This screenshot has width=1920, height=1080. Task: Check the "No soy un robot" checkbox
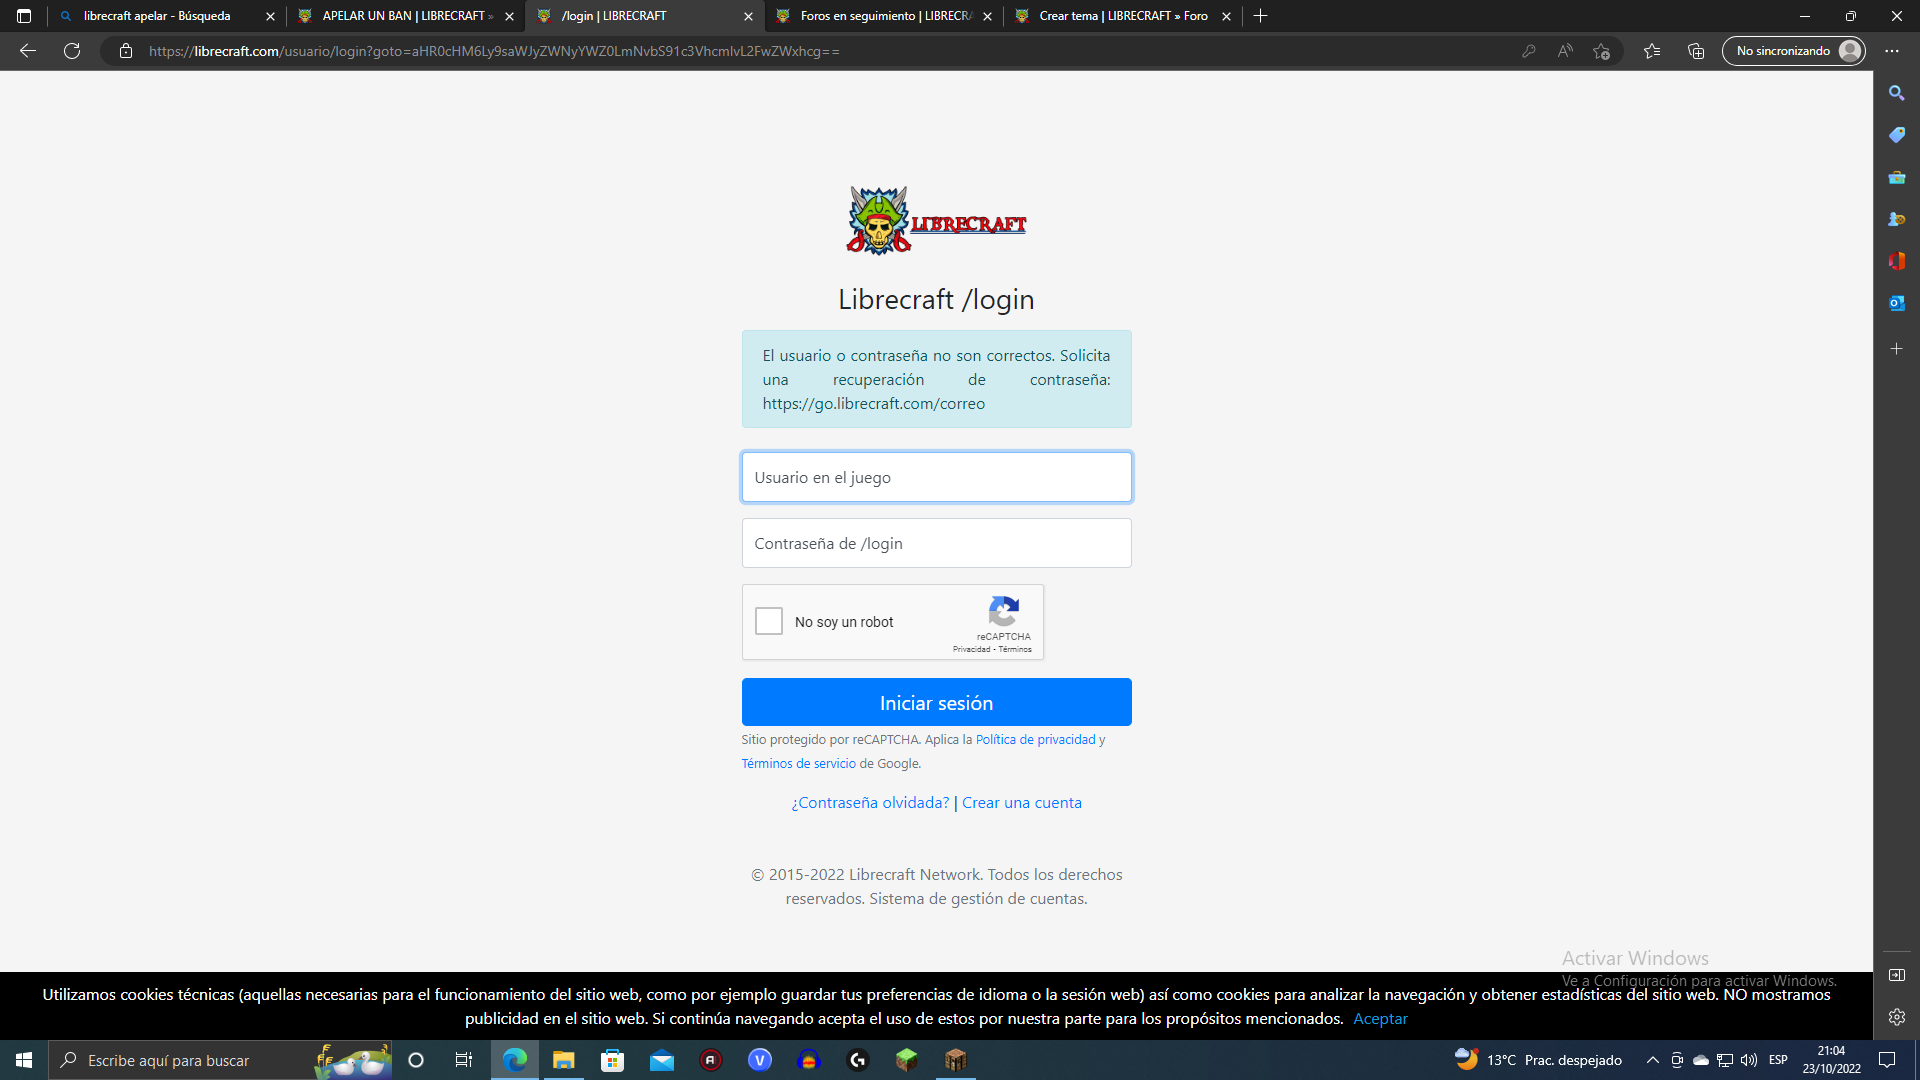tap(769, 621)
